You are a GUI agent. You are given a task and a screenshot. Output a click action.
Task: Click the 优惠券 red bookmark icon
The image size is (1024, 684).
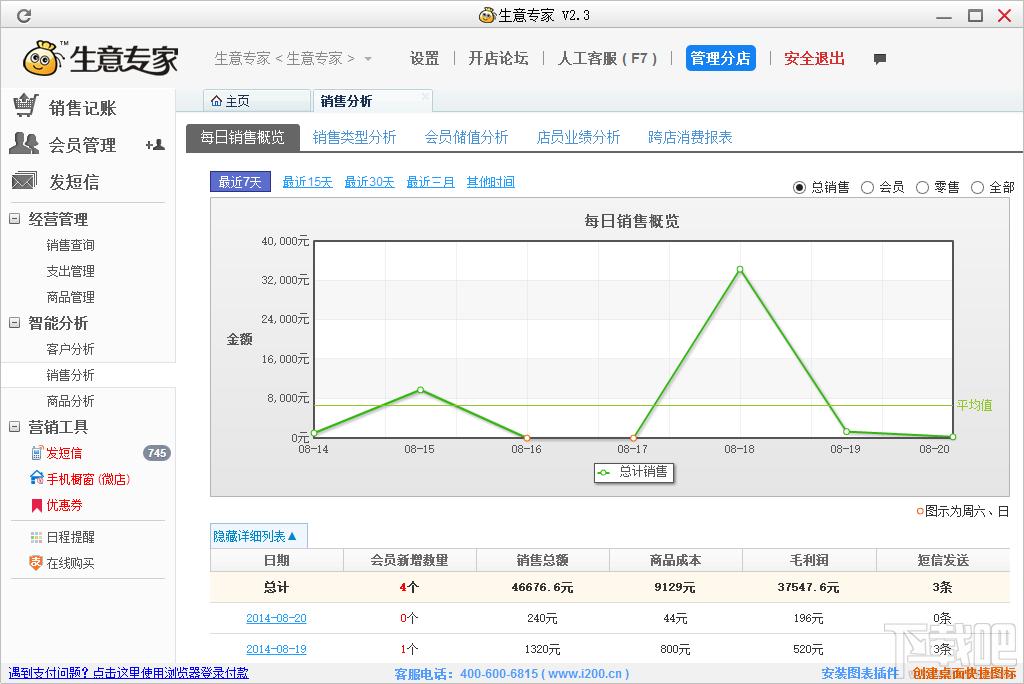tap(37, 505)
